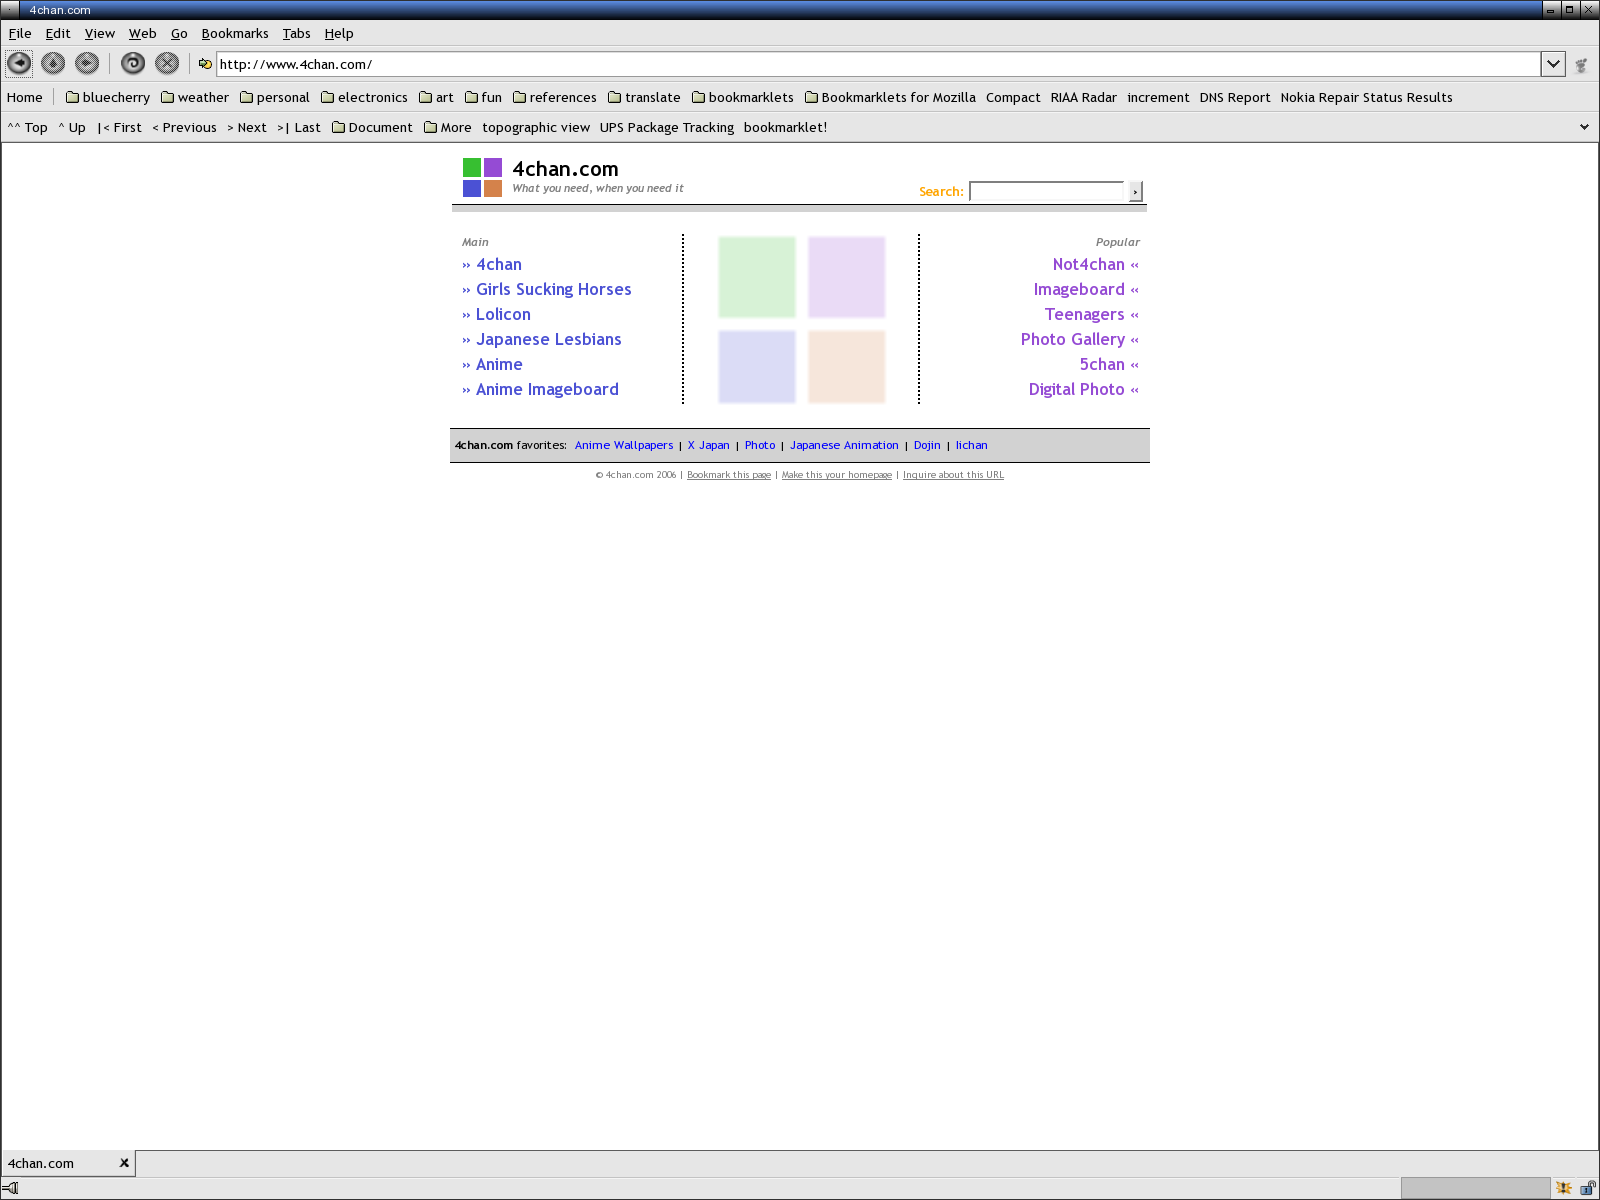The width and height of the screenshot is (1600, 1200).
Task: Click the < Previous navigation link
Action: [184, 127]
